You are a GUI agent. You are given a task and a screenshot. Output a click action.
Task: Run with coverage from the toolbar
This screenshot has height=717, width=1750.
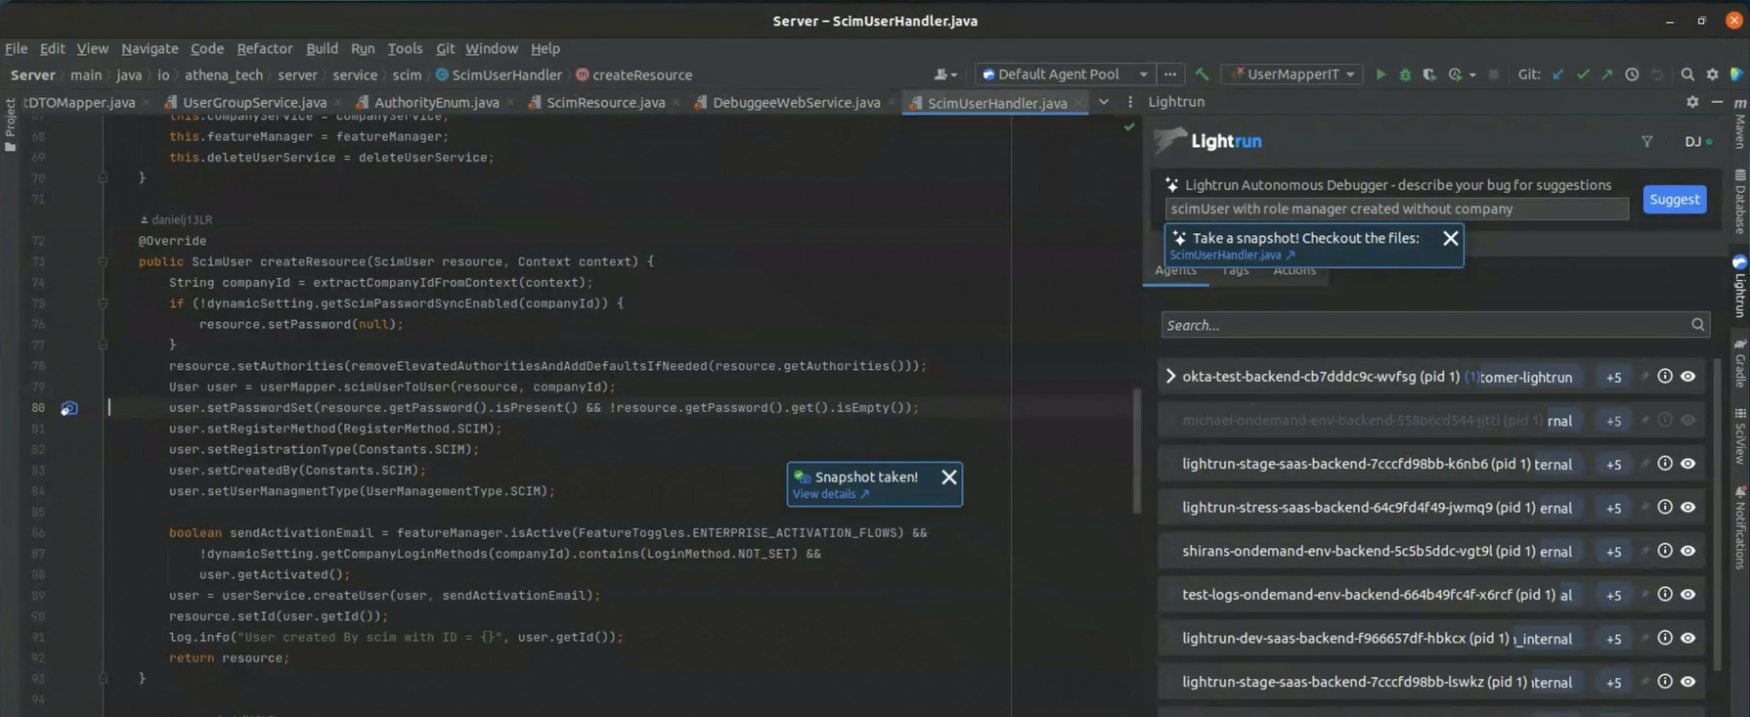(x=1429, y=75)
